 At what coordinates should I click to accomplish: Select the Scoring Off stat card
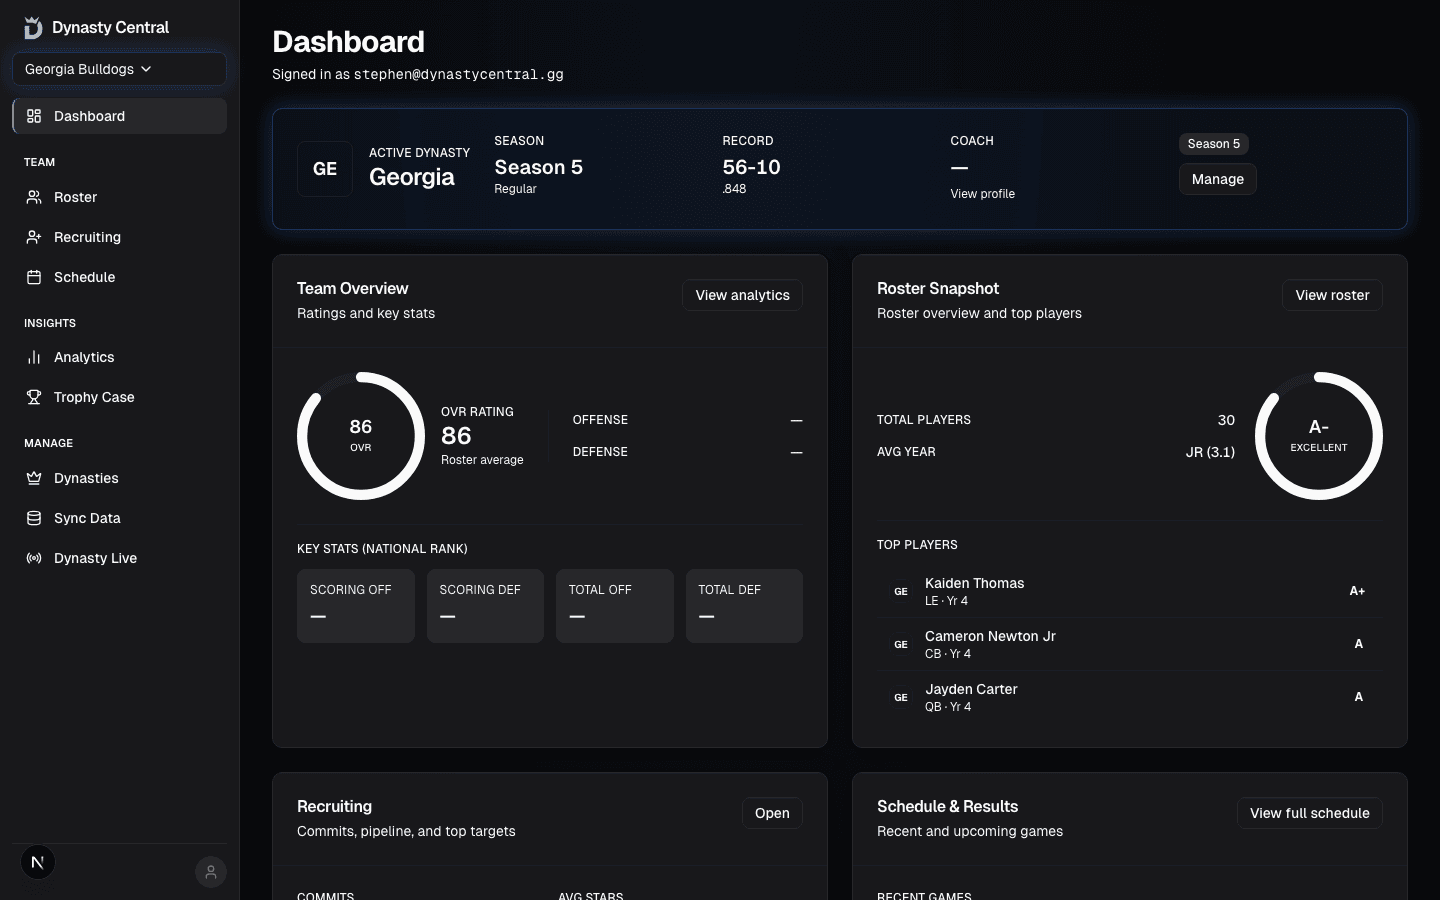coord(356,606)
